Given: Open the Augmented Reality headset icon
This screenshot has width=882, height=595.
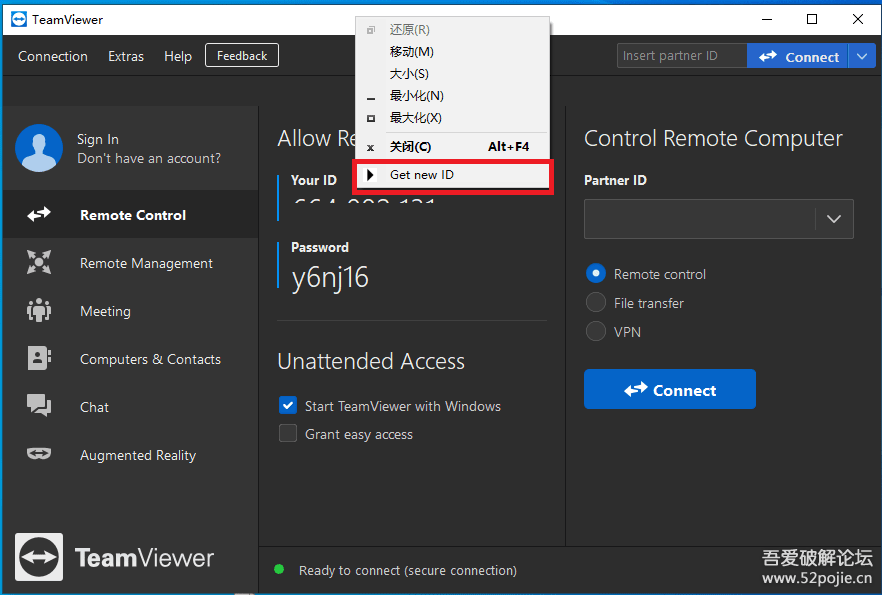Looking at the screenshot, I should click(x=39, y=454).
